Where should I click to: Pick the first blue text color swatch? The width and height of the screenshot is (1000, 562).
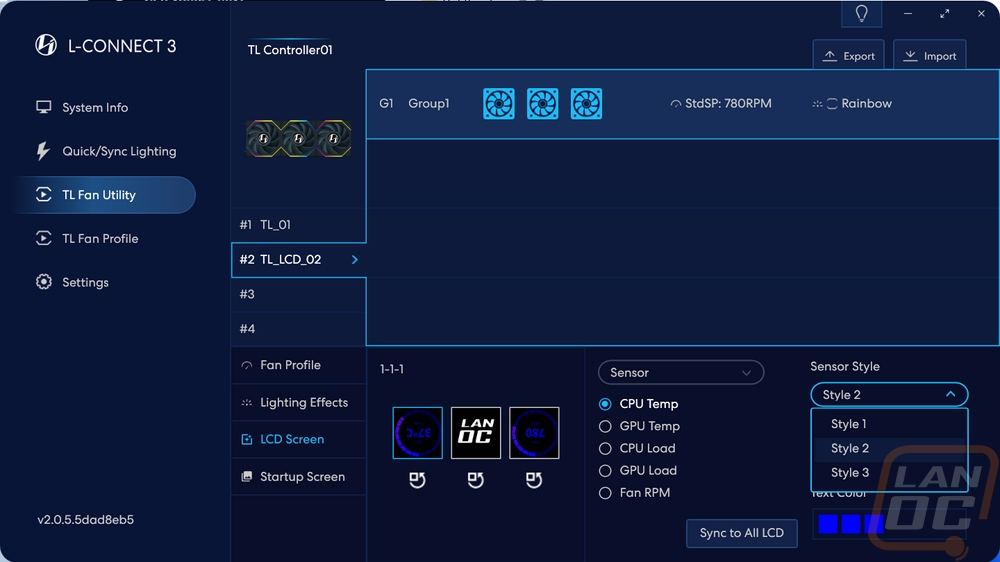828,524
